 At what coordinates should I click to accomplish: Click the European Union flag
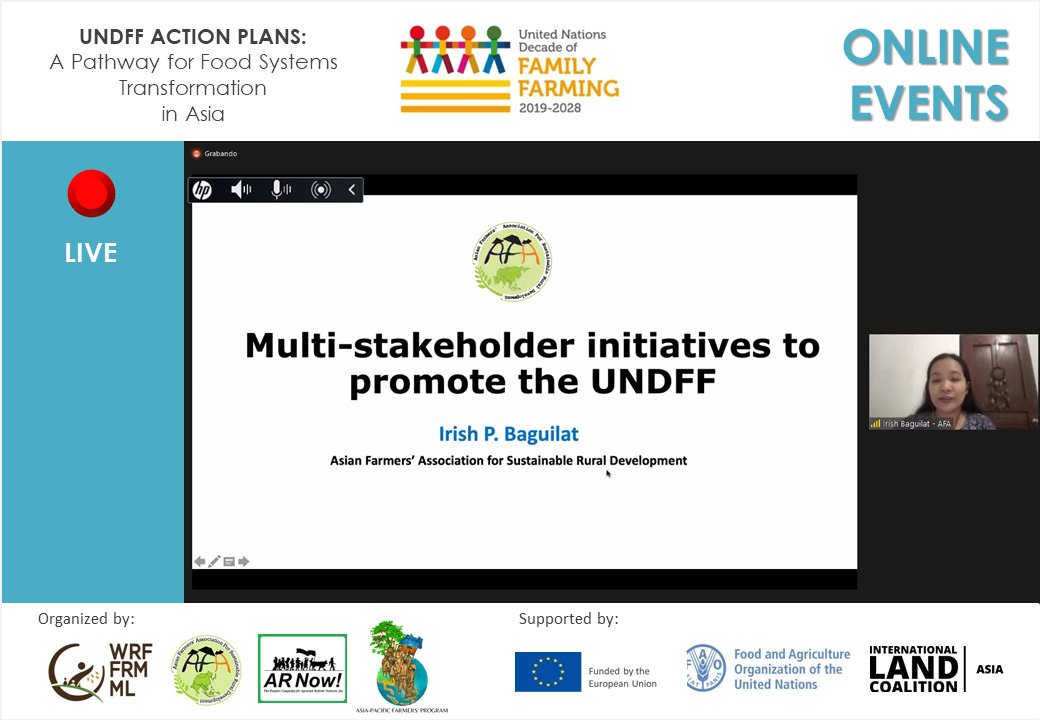[x=548, y=672]
